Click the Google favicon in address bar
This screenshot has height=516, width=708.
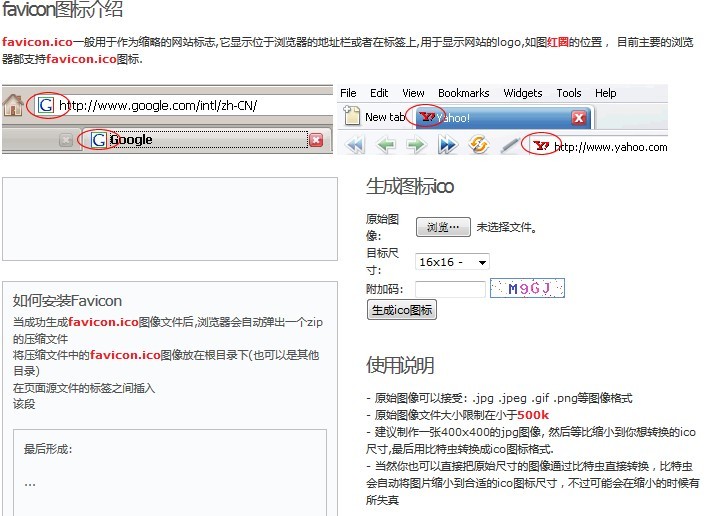(44, 105)
